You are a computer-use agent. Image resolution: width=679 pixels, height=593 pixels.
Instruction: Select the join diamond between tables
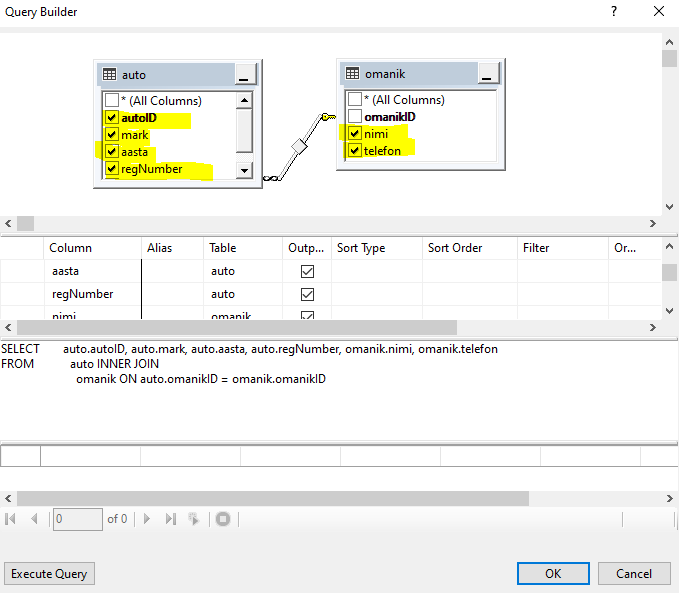pos(297,147)
